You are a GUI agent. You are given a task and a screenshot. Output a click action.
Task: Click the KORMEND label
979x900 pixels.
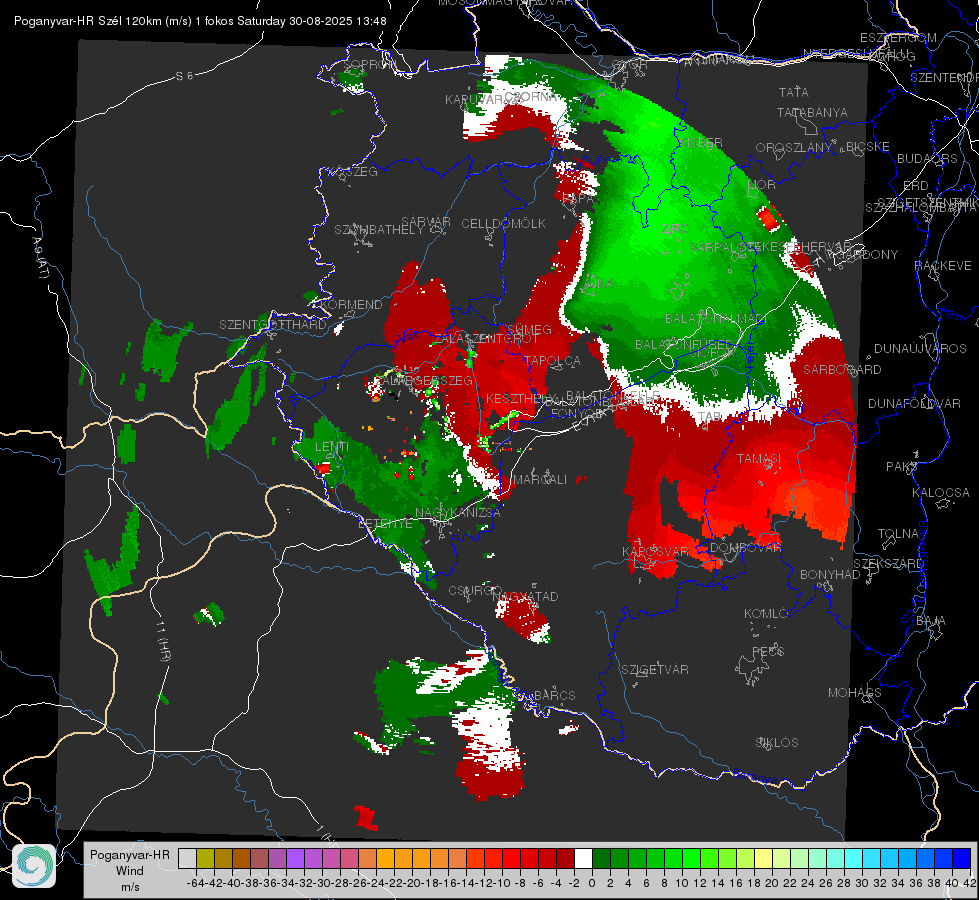tap(350, 305)
